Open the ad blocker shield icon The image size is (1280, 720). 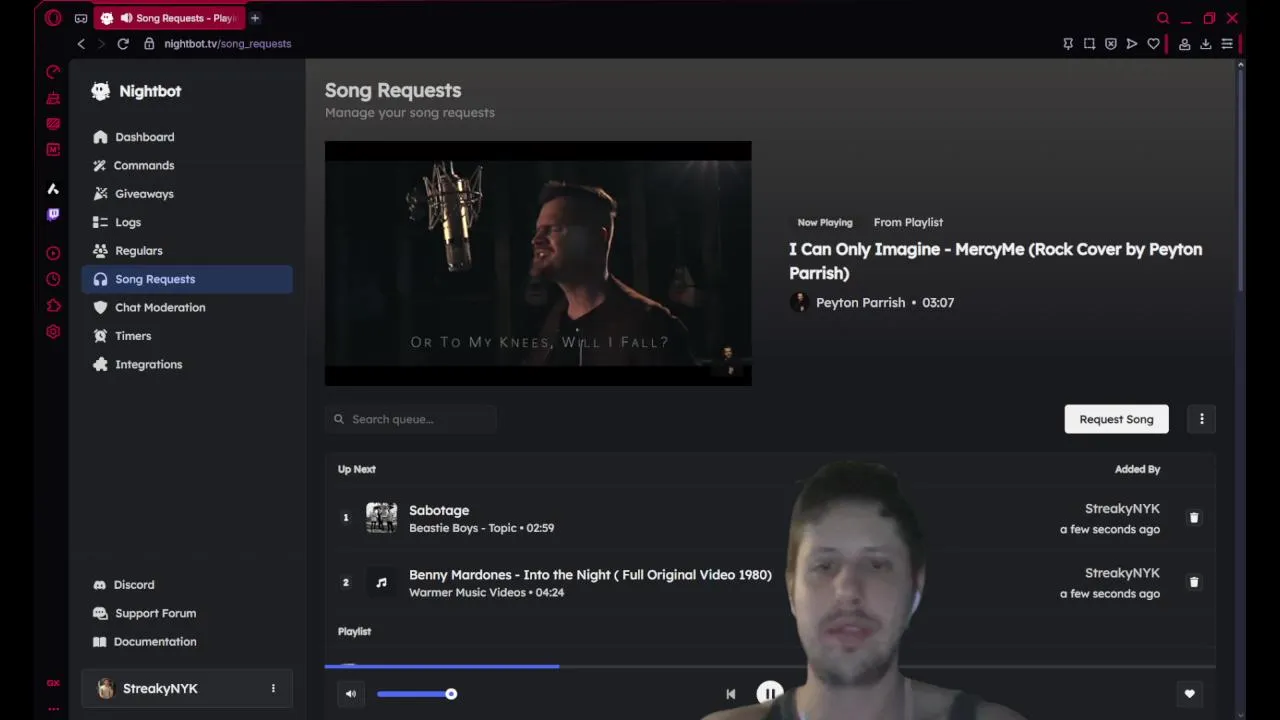pyautogui.click(x=1111, y=44)
